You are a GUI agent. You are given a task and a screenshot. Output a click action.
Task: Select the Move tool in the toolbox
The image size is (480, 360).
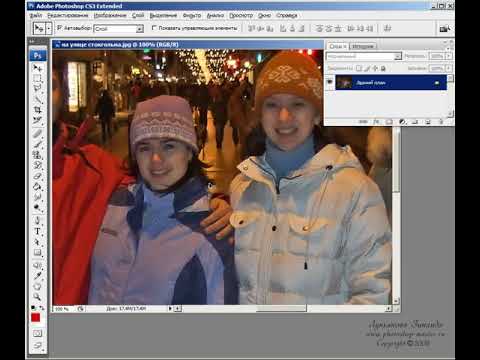[x=37, y=68]
